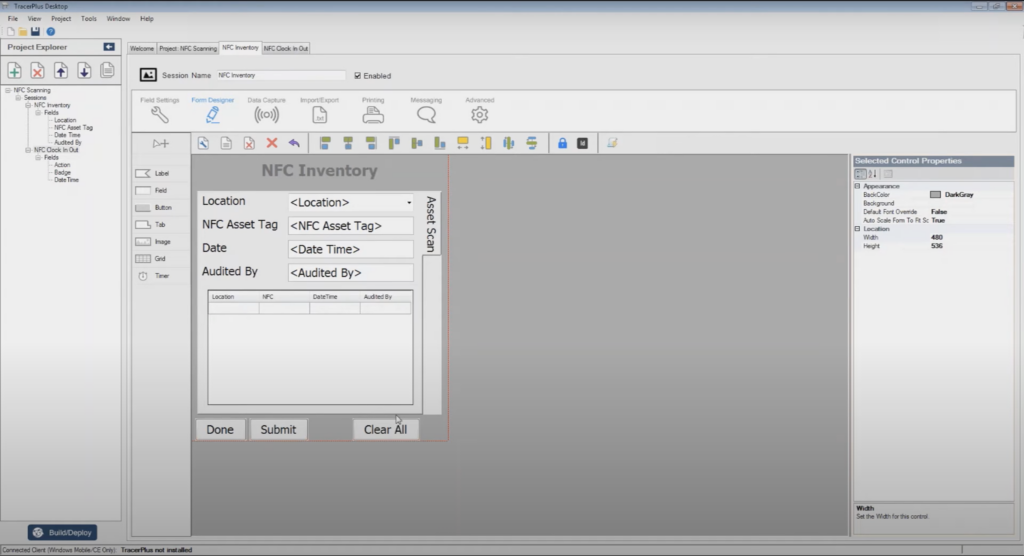Viewport: 1024px width, 556px height.
Task: Open the Printing printer icon
Action: tap(373, 115)
